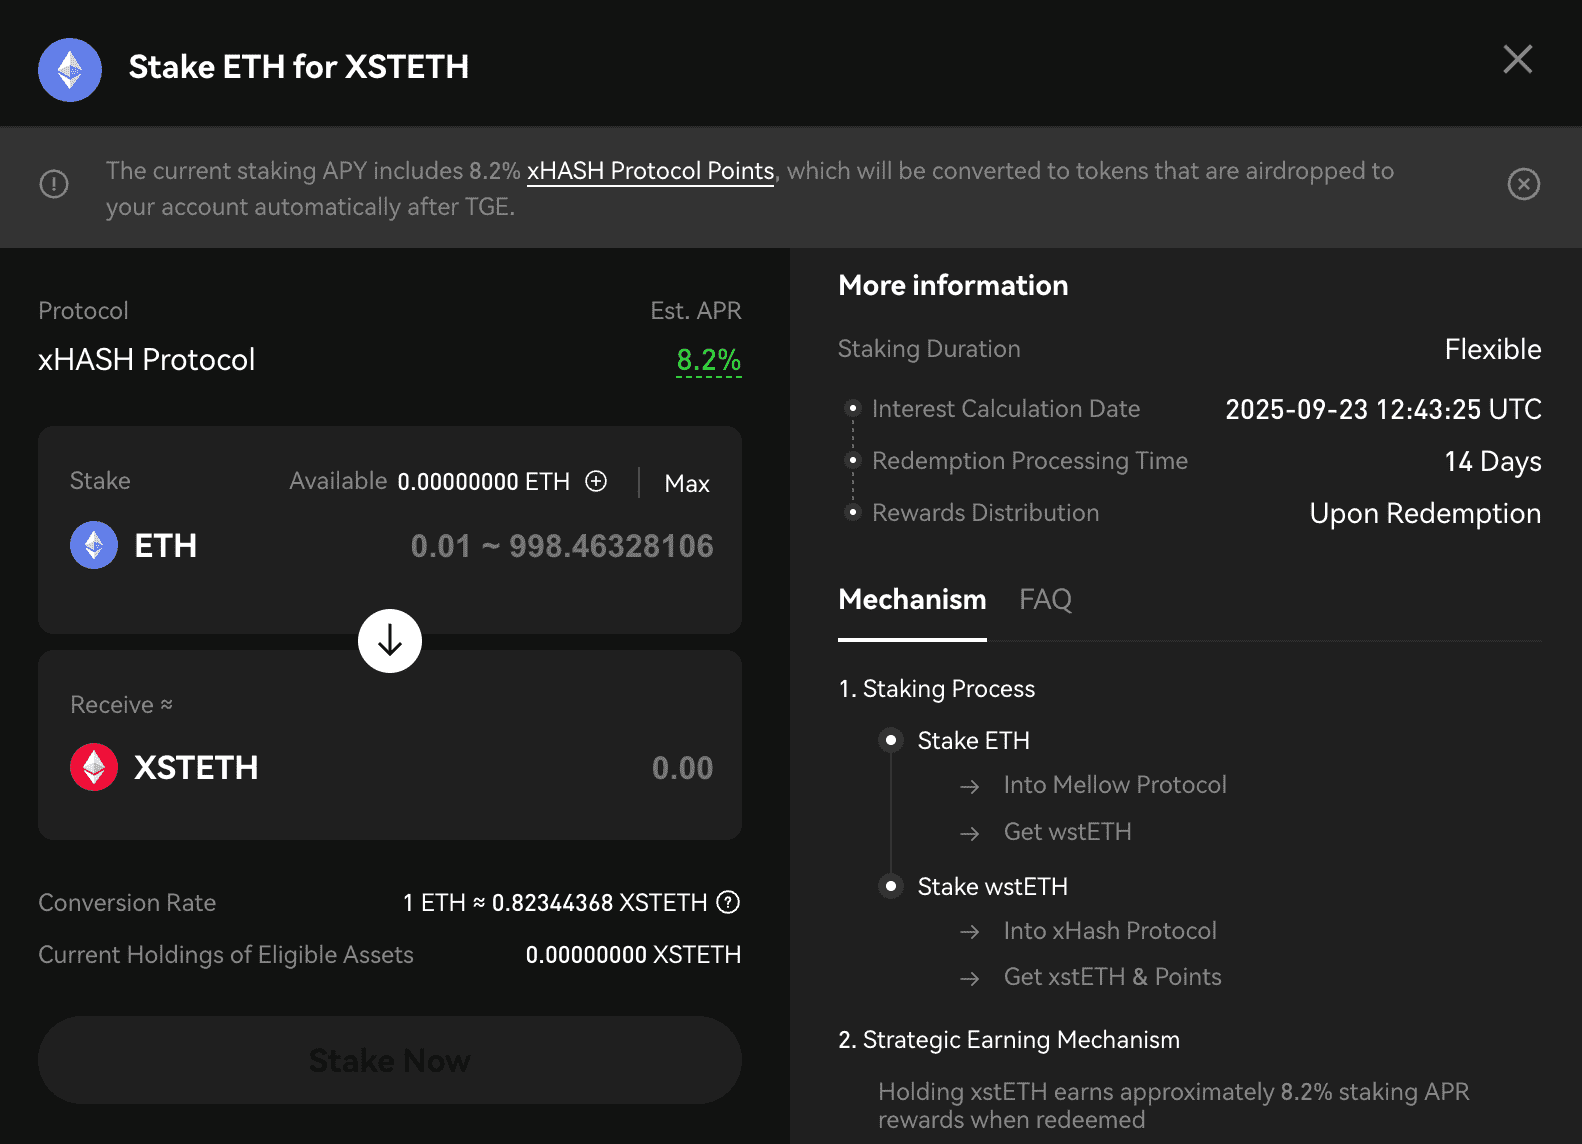The image size is (1582, 1144).
Task: Click the '1. Staking Process' heading
Action: click(937, 689)
